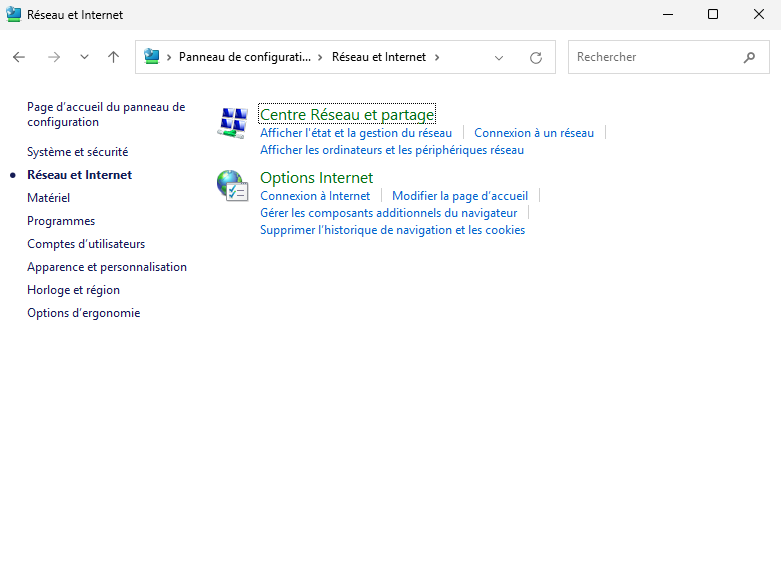Go up one level with the Up arrow
Image resolution: width=781 pixels, height=587 pixels.
113,57
